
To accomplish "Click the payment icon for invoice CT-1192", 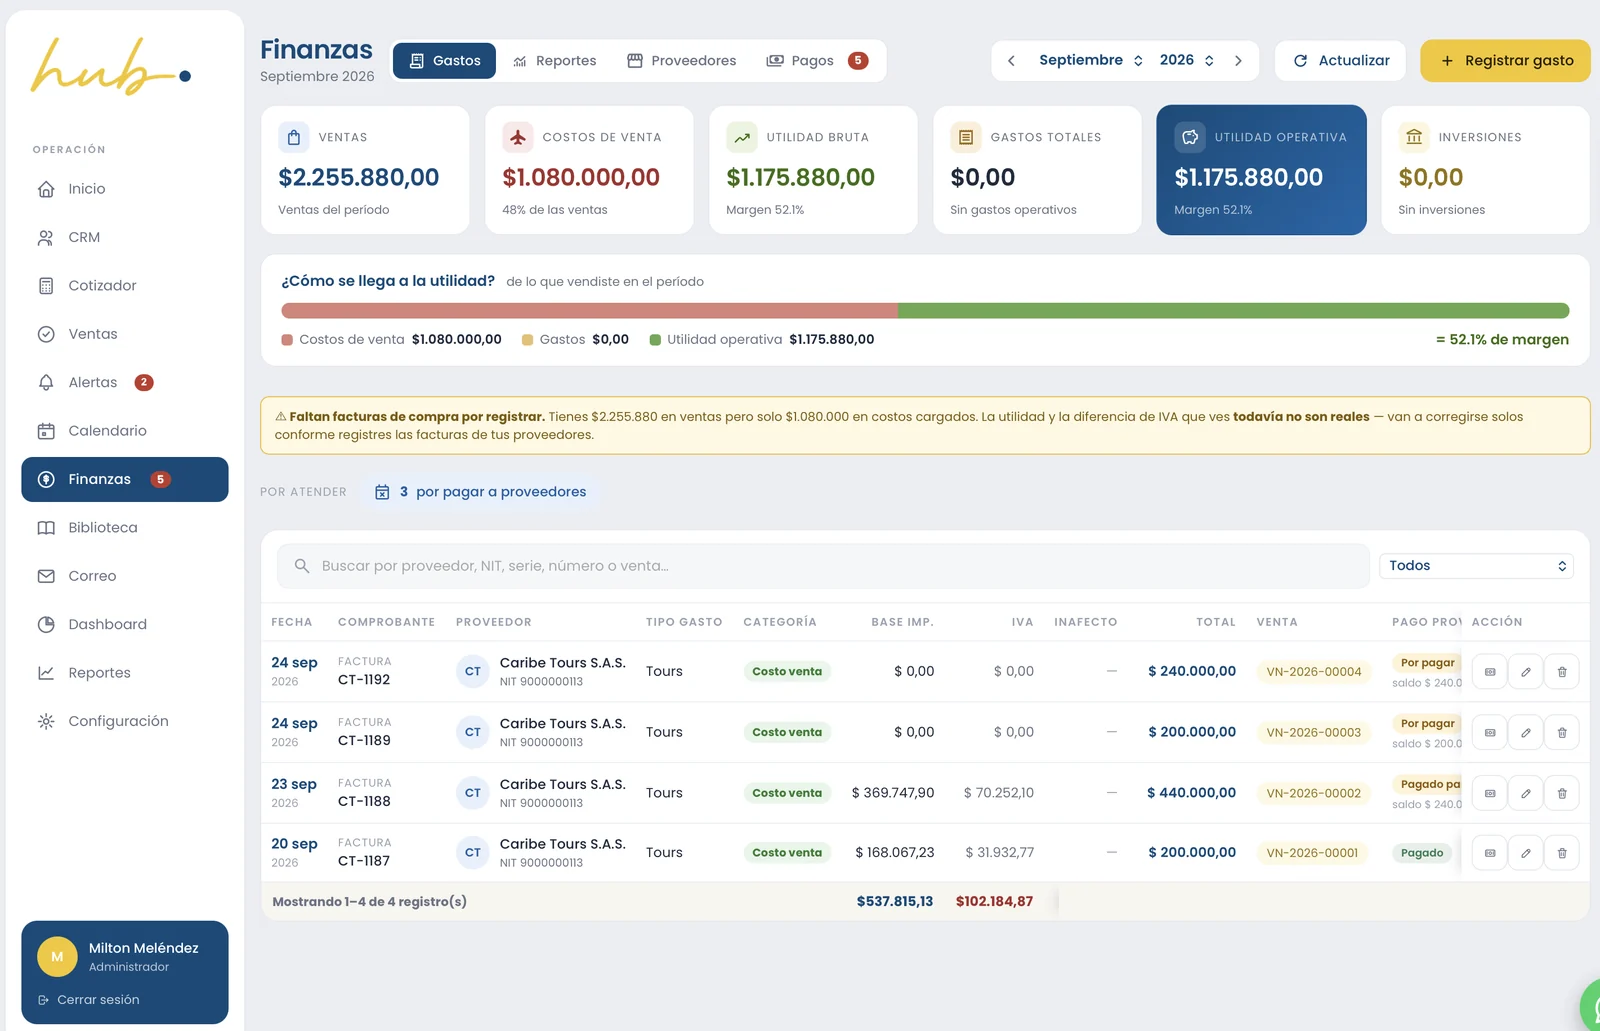I will 1489,672.
